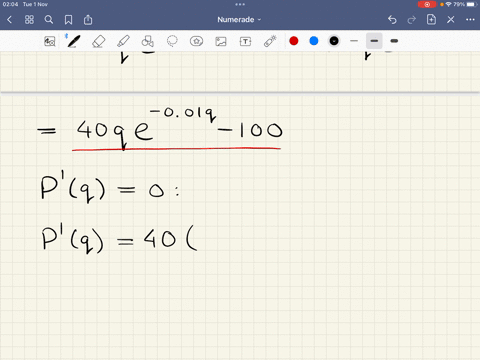Select the Highlighter tool

point(123,41)
